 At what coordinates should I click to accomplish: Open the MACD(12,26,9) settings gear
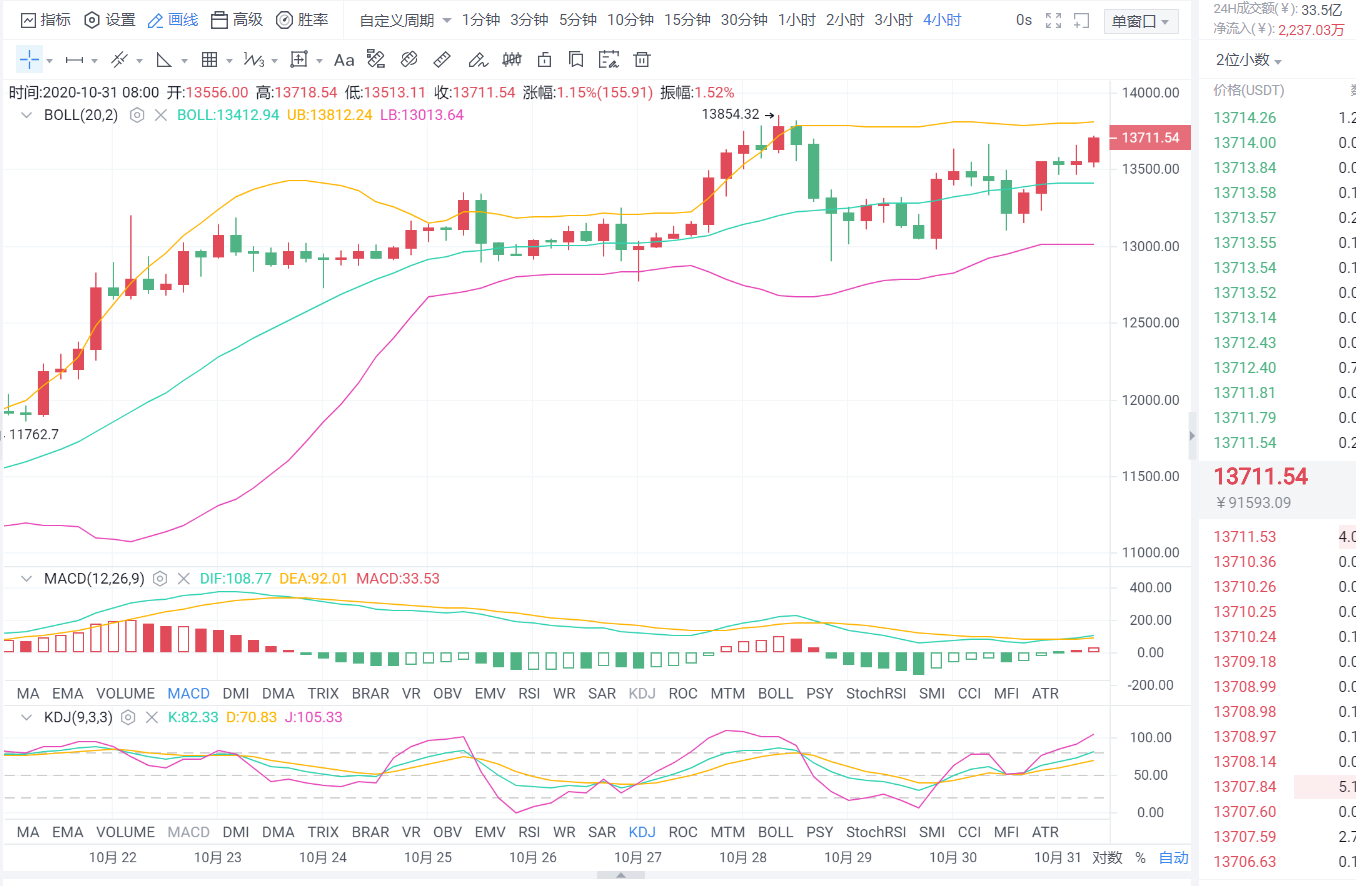click(x=160, y=578)
